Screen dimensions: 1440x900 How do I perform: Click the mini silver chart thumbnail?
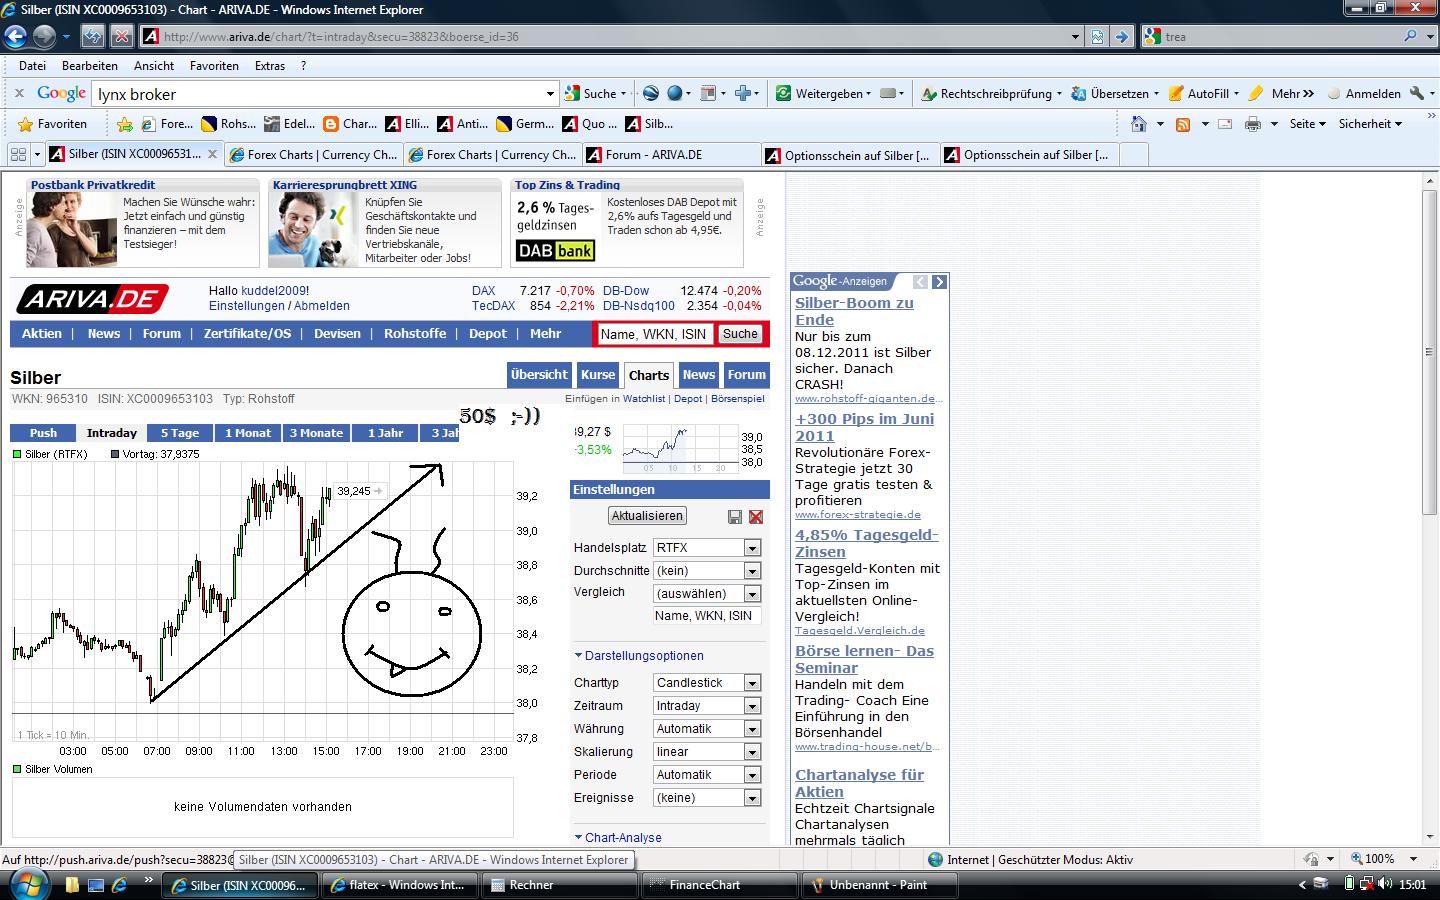pos(680,449)
